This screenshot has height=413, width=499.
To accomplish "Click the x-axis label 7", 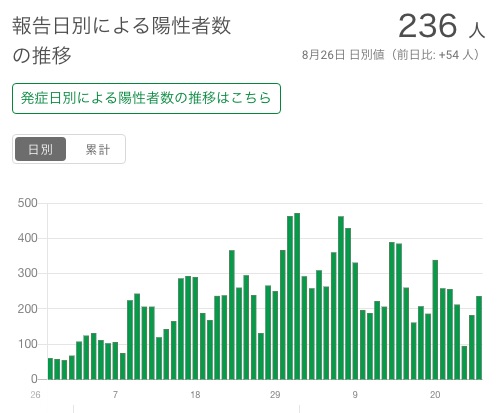I will [115, 395].
